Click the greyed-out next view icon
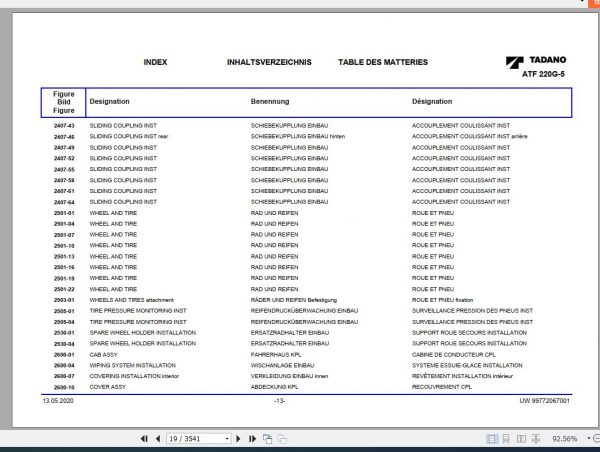The width and height of the screenshot is (600, 452). pos(282,439)
